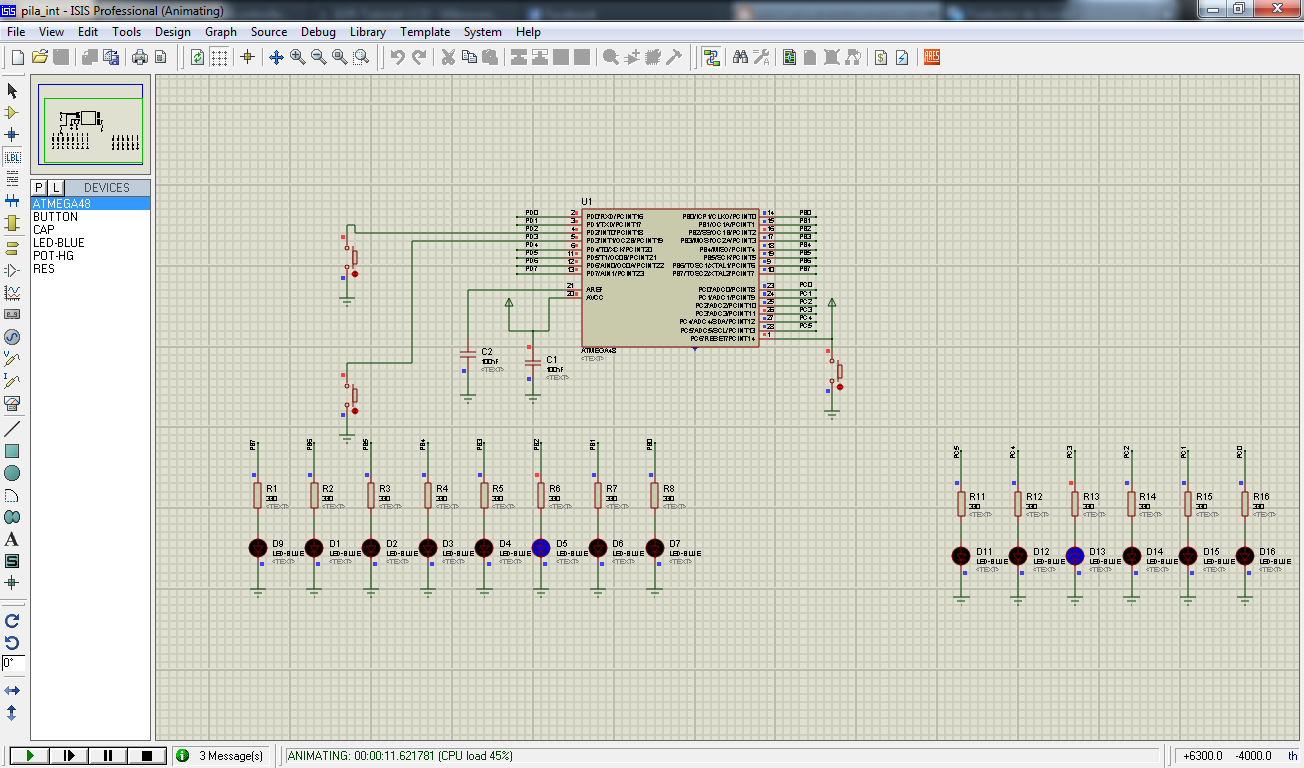
Task: Open the Debug menu
Action: [x=318, y=31]
